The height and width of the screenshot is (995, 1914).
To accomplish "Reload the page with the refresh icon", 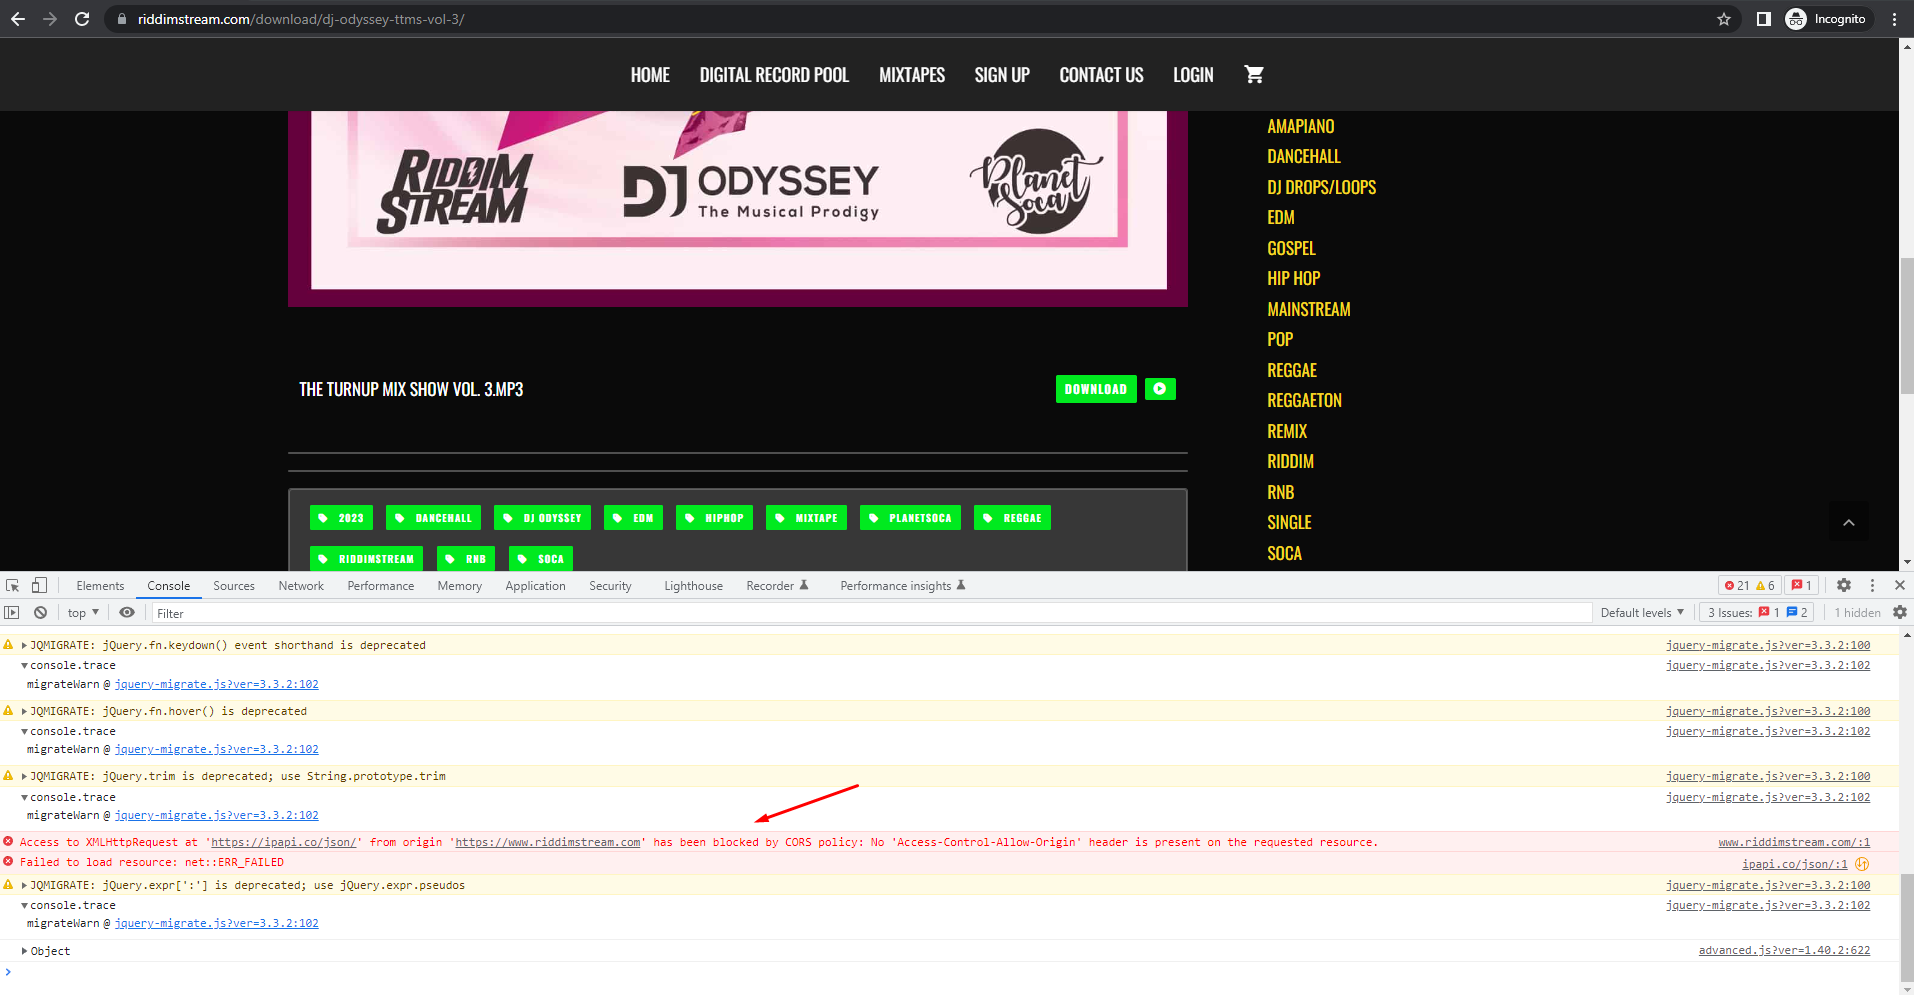I will (x=82, y=19).
